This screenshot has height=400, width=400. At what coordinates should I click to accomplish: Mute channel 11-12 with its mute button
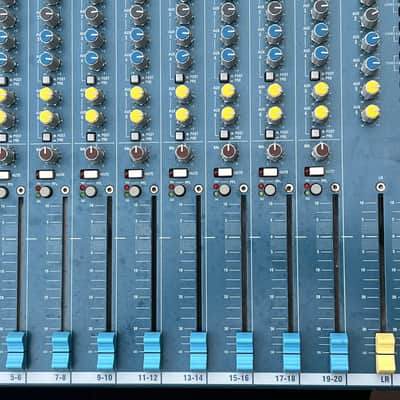coord(134,174)
